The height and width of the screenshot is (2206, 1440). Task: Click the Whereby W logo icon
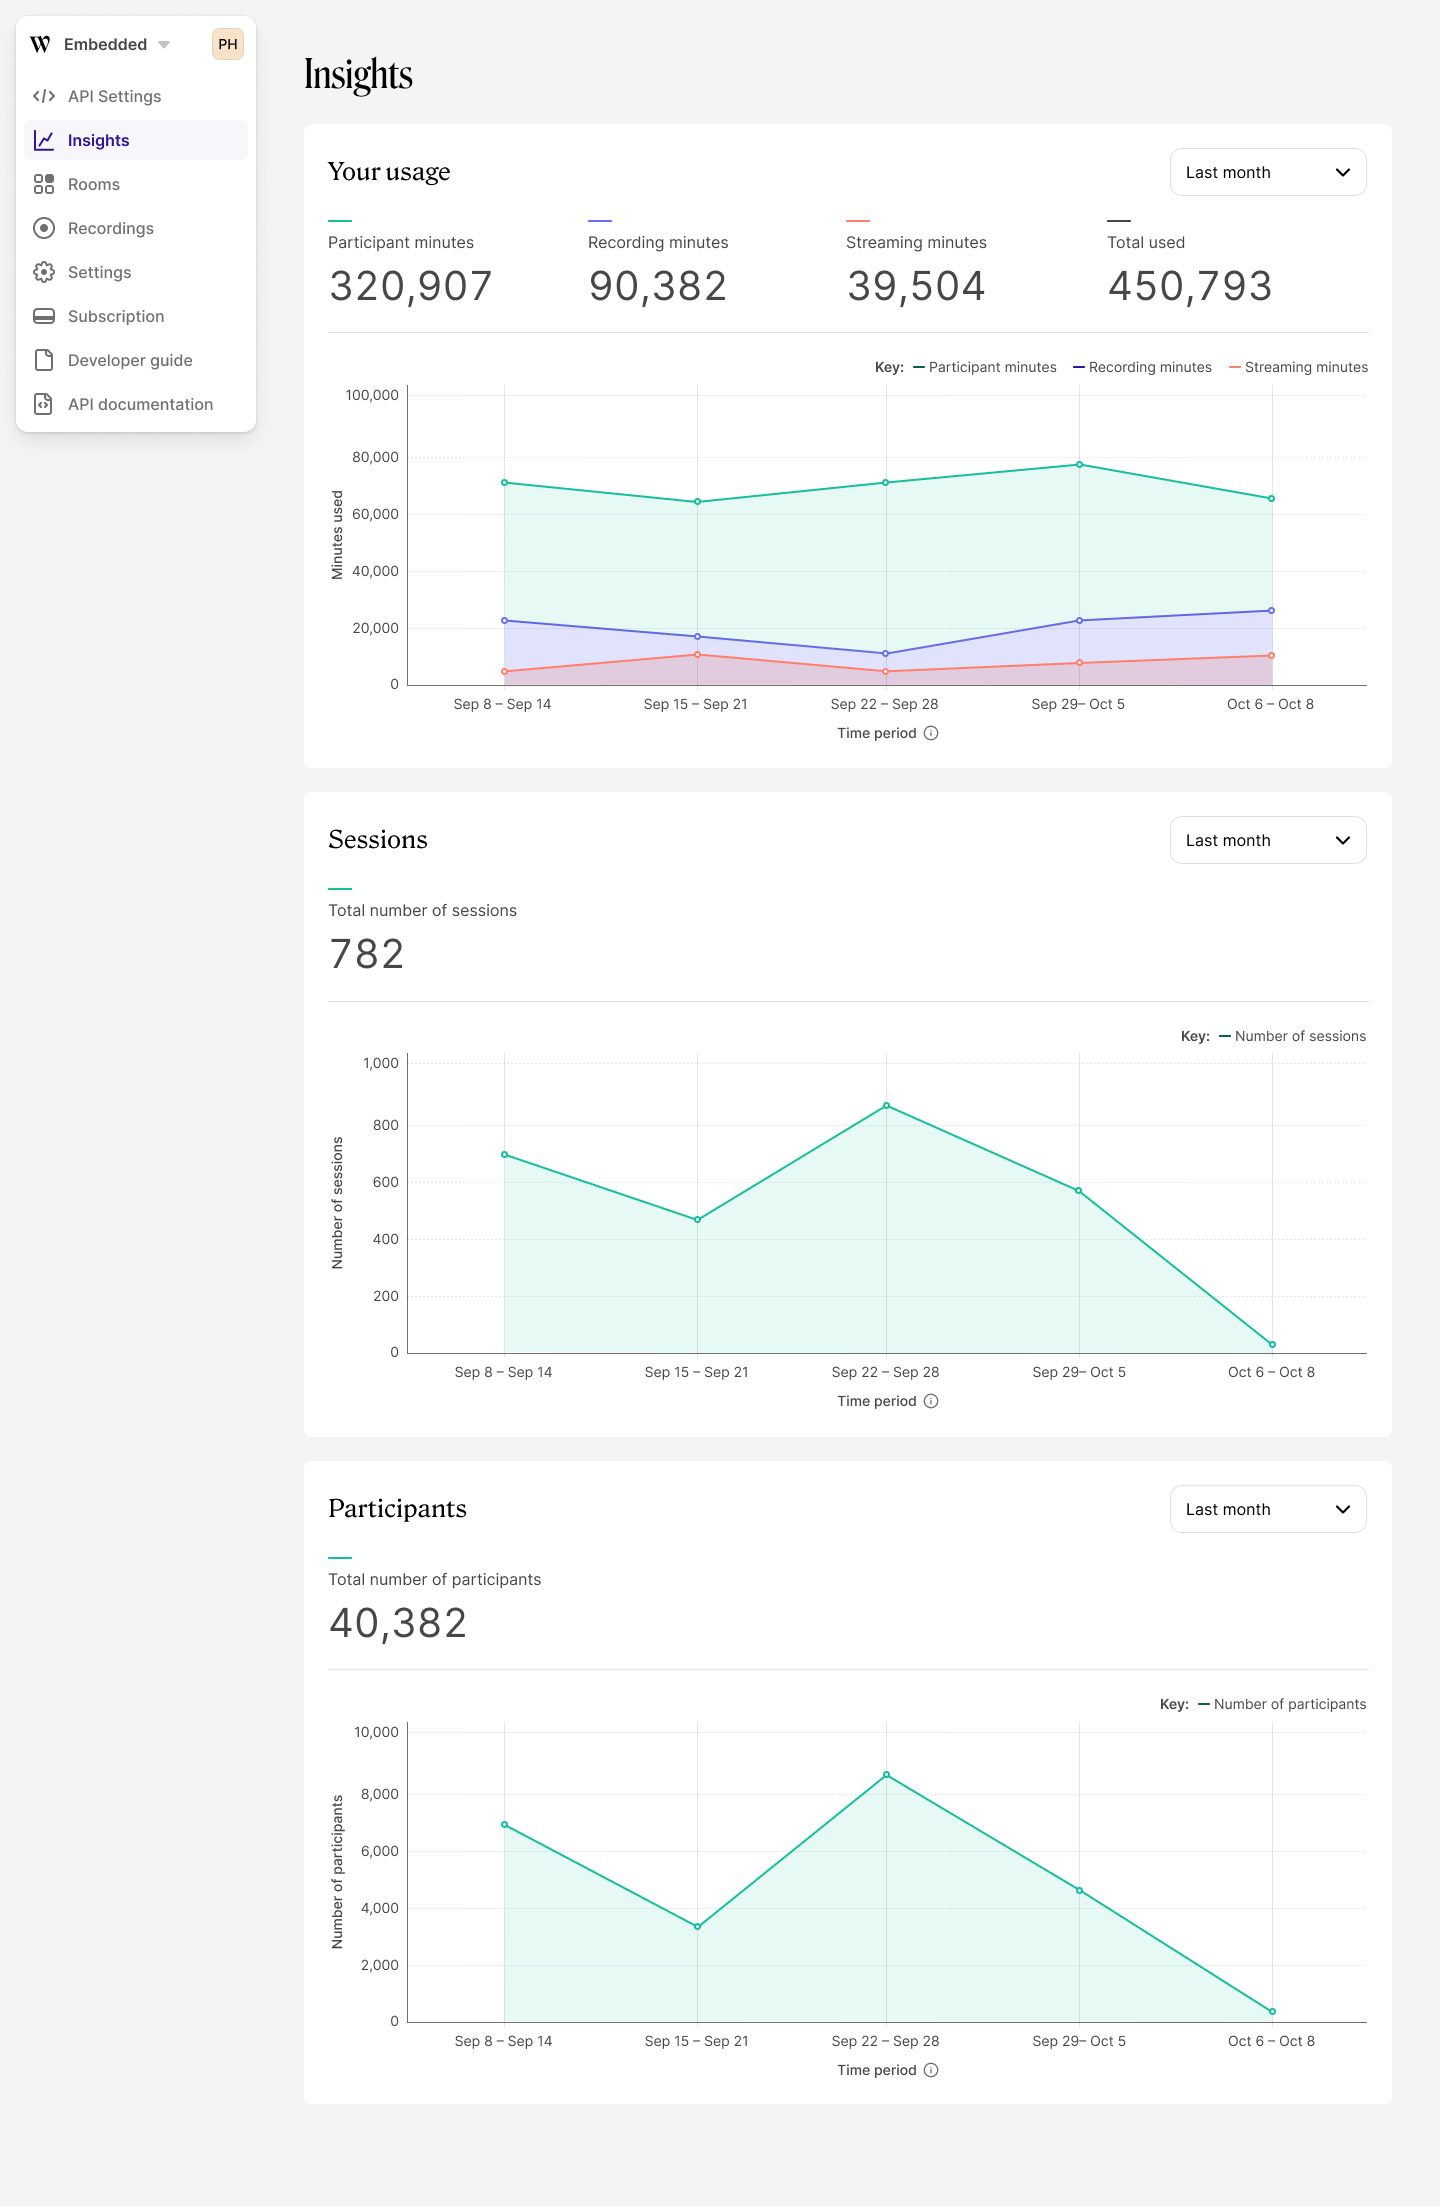pos(40,44)
